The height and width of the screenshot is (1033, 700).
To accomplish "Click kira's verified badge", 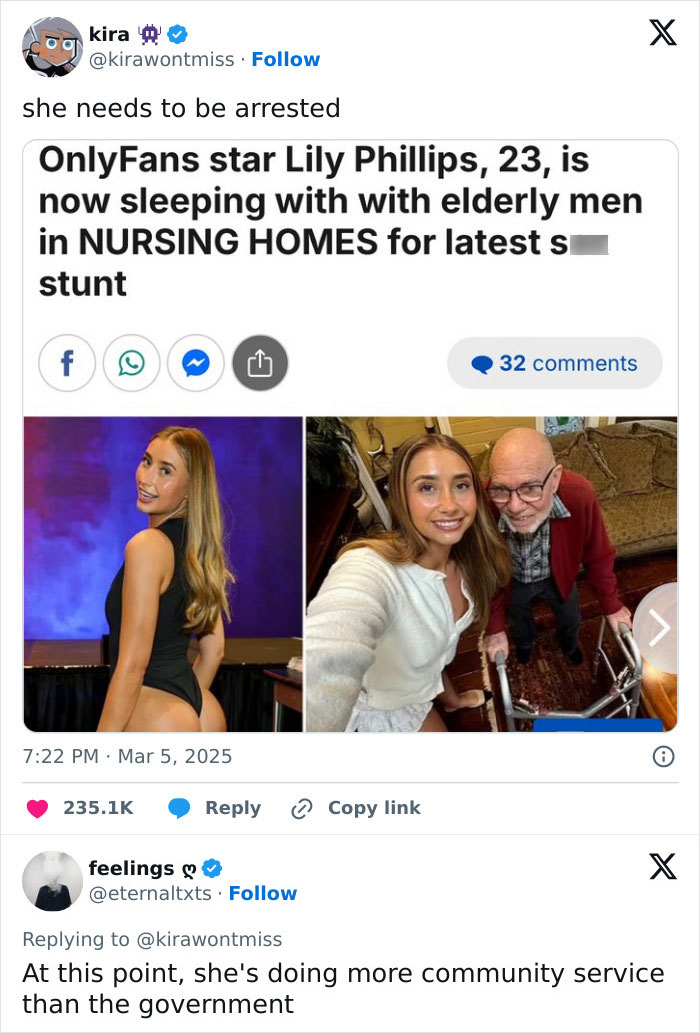I will click(x=176, y=33).
